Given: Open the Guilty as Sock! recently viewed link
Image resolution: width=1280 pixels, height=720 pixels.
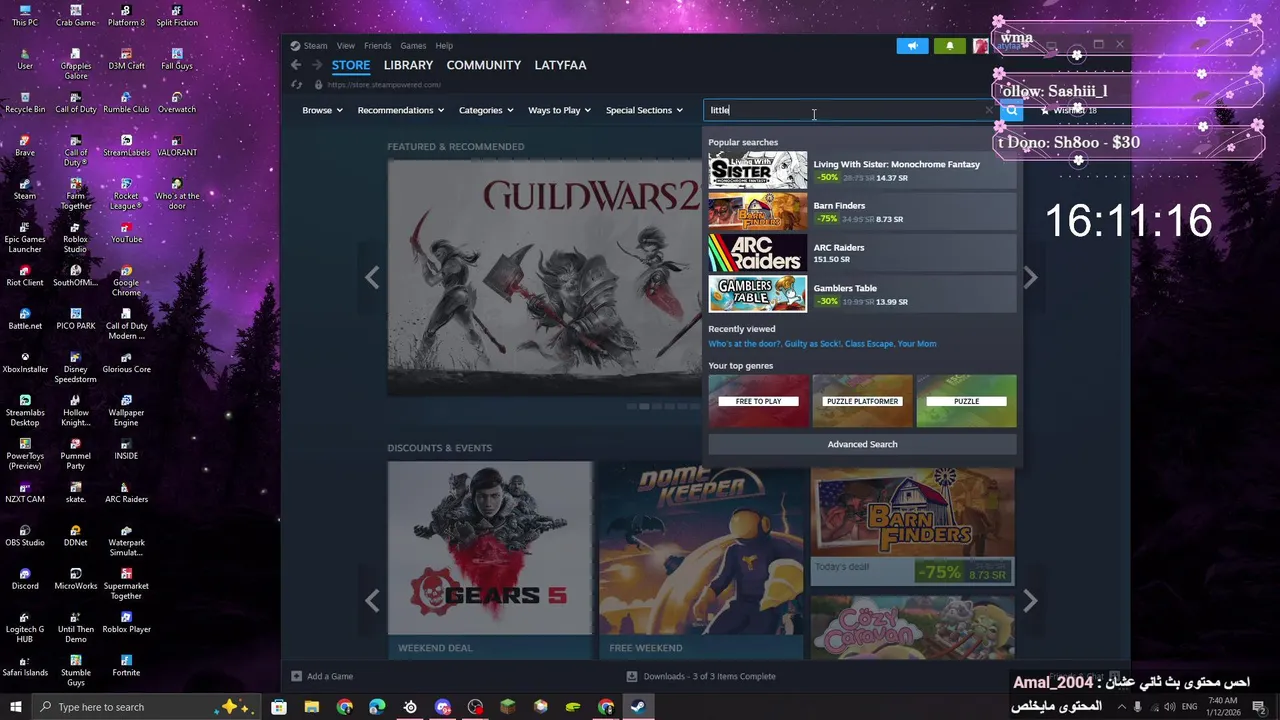Looking at the screenshot, I should pos(813,344).
